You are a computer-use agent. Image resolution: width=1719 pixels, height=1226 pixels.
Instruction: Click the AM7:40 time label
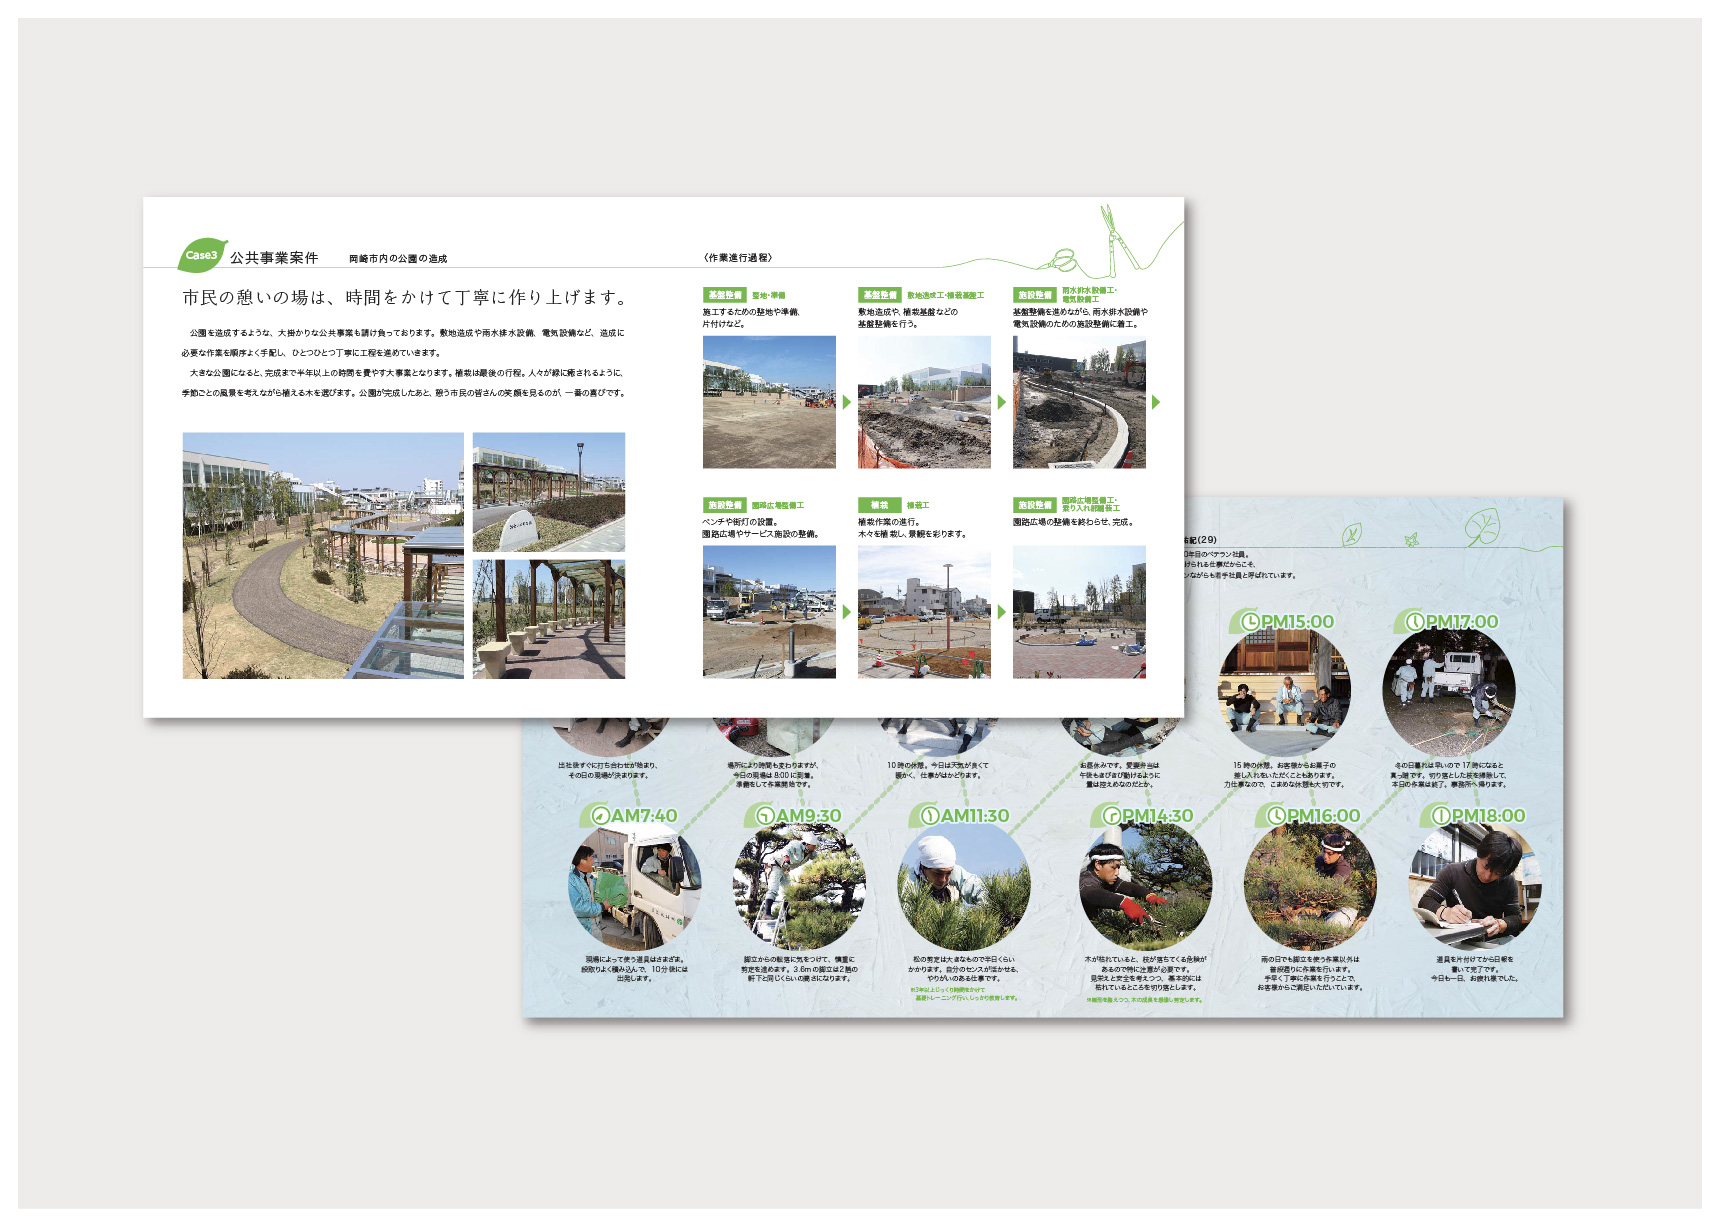644,816
